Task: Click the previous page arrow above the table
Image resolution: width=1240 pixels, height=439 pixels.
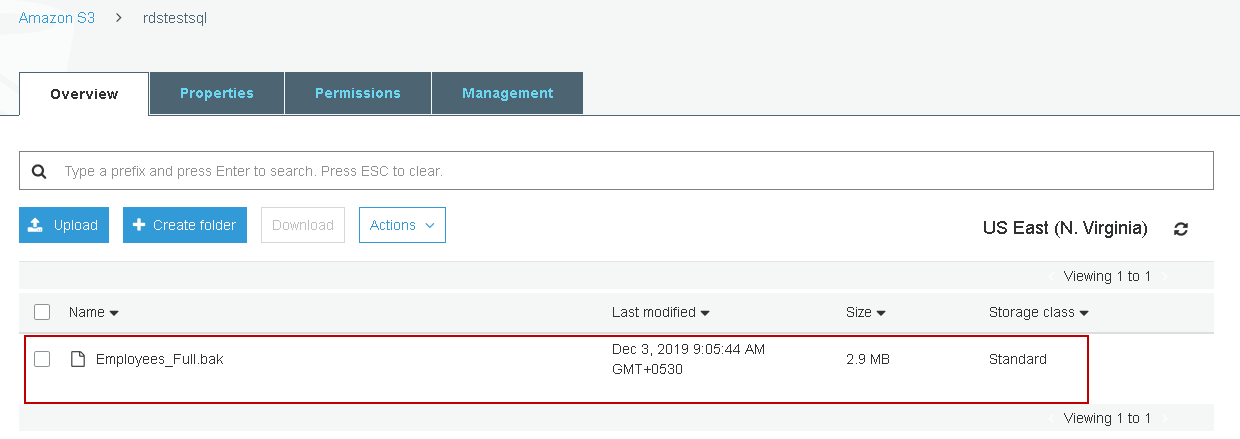Action: (x=1050, y=276)
